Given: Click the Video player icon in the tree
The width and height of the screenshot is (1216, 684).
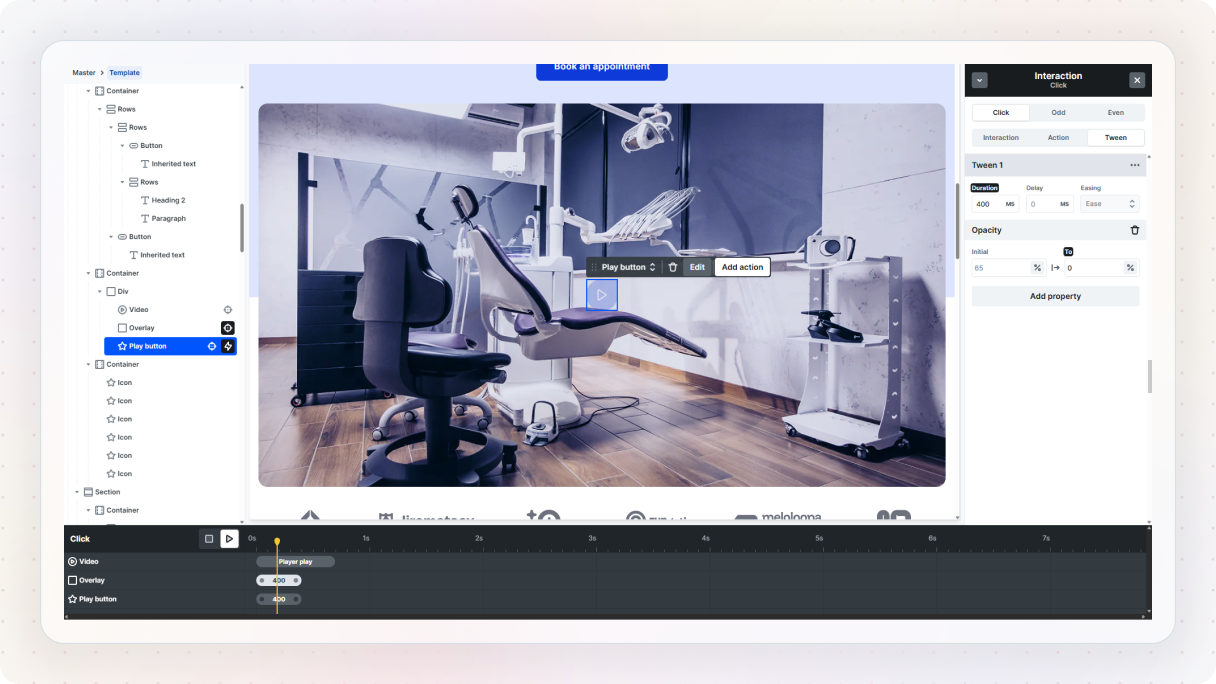Looking at the screenshot, I should tap(122, 310).
